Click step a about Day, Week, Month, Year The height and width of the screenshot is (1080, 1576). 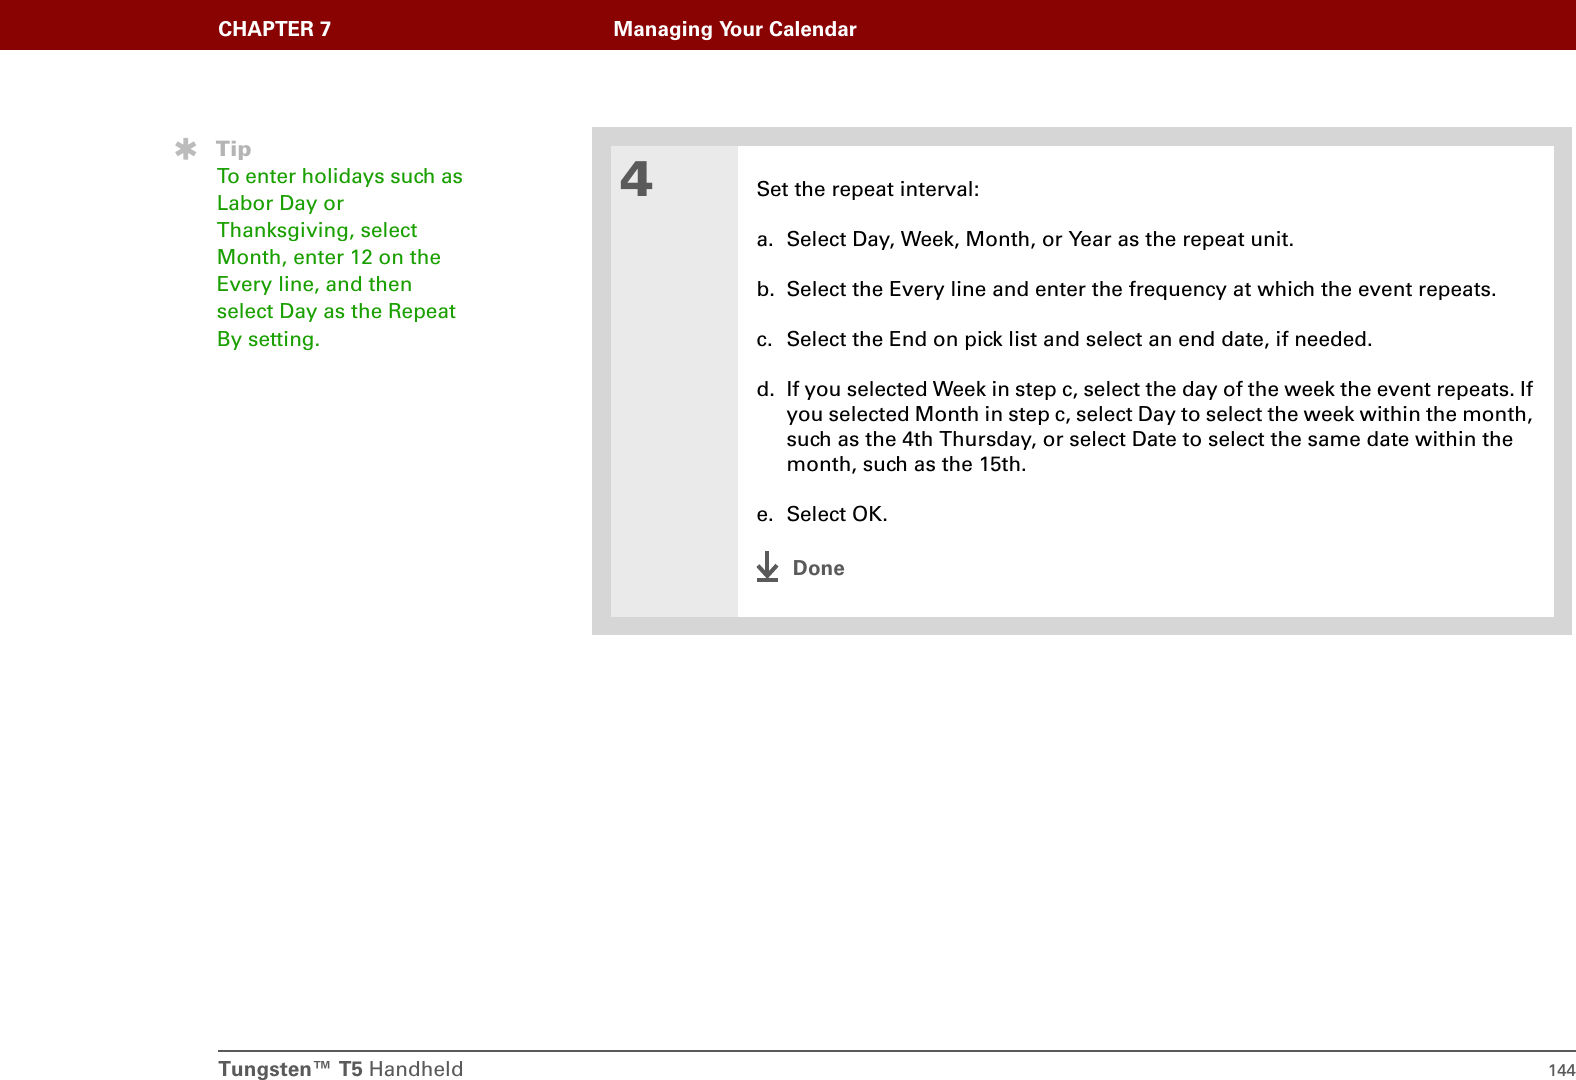[1025, 239]
